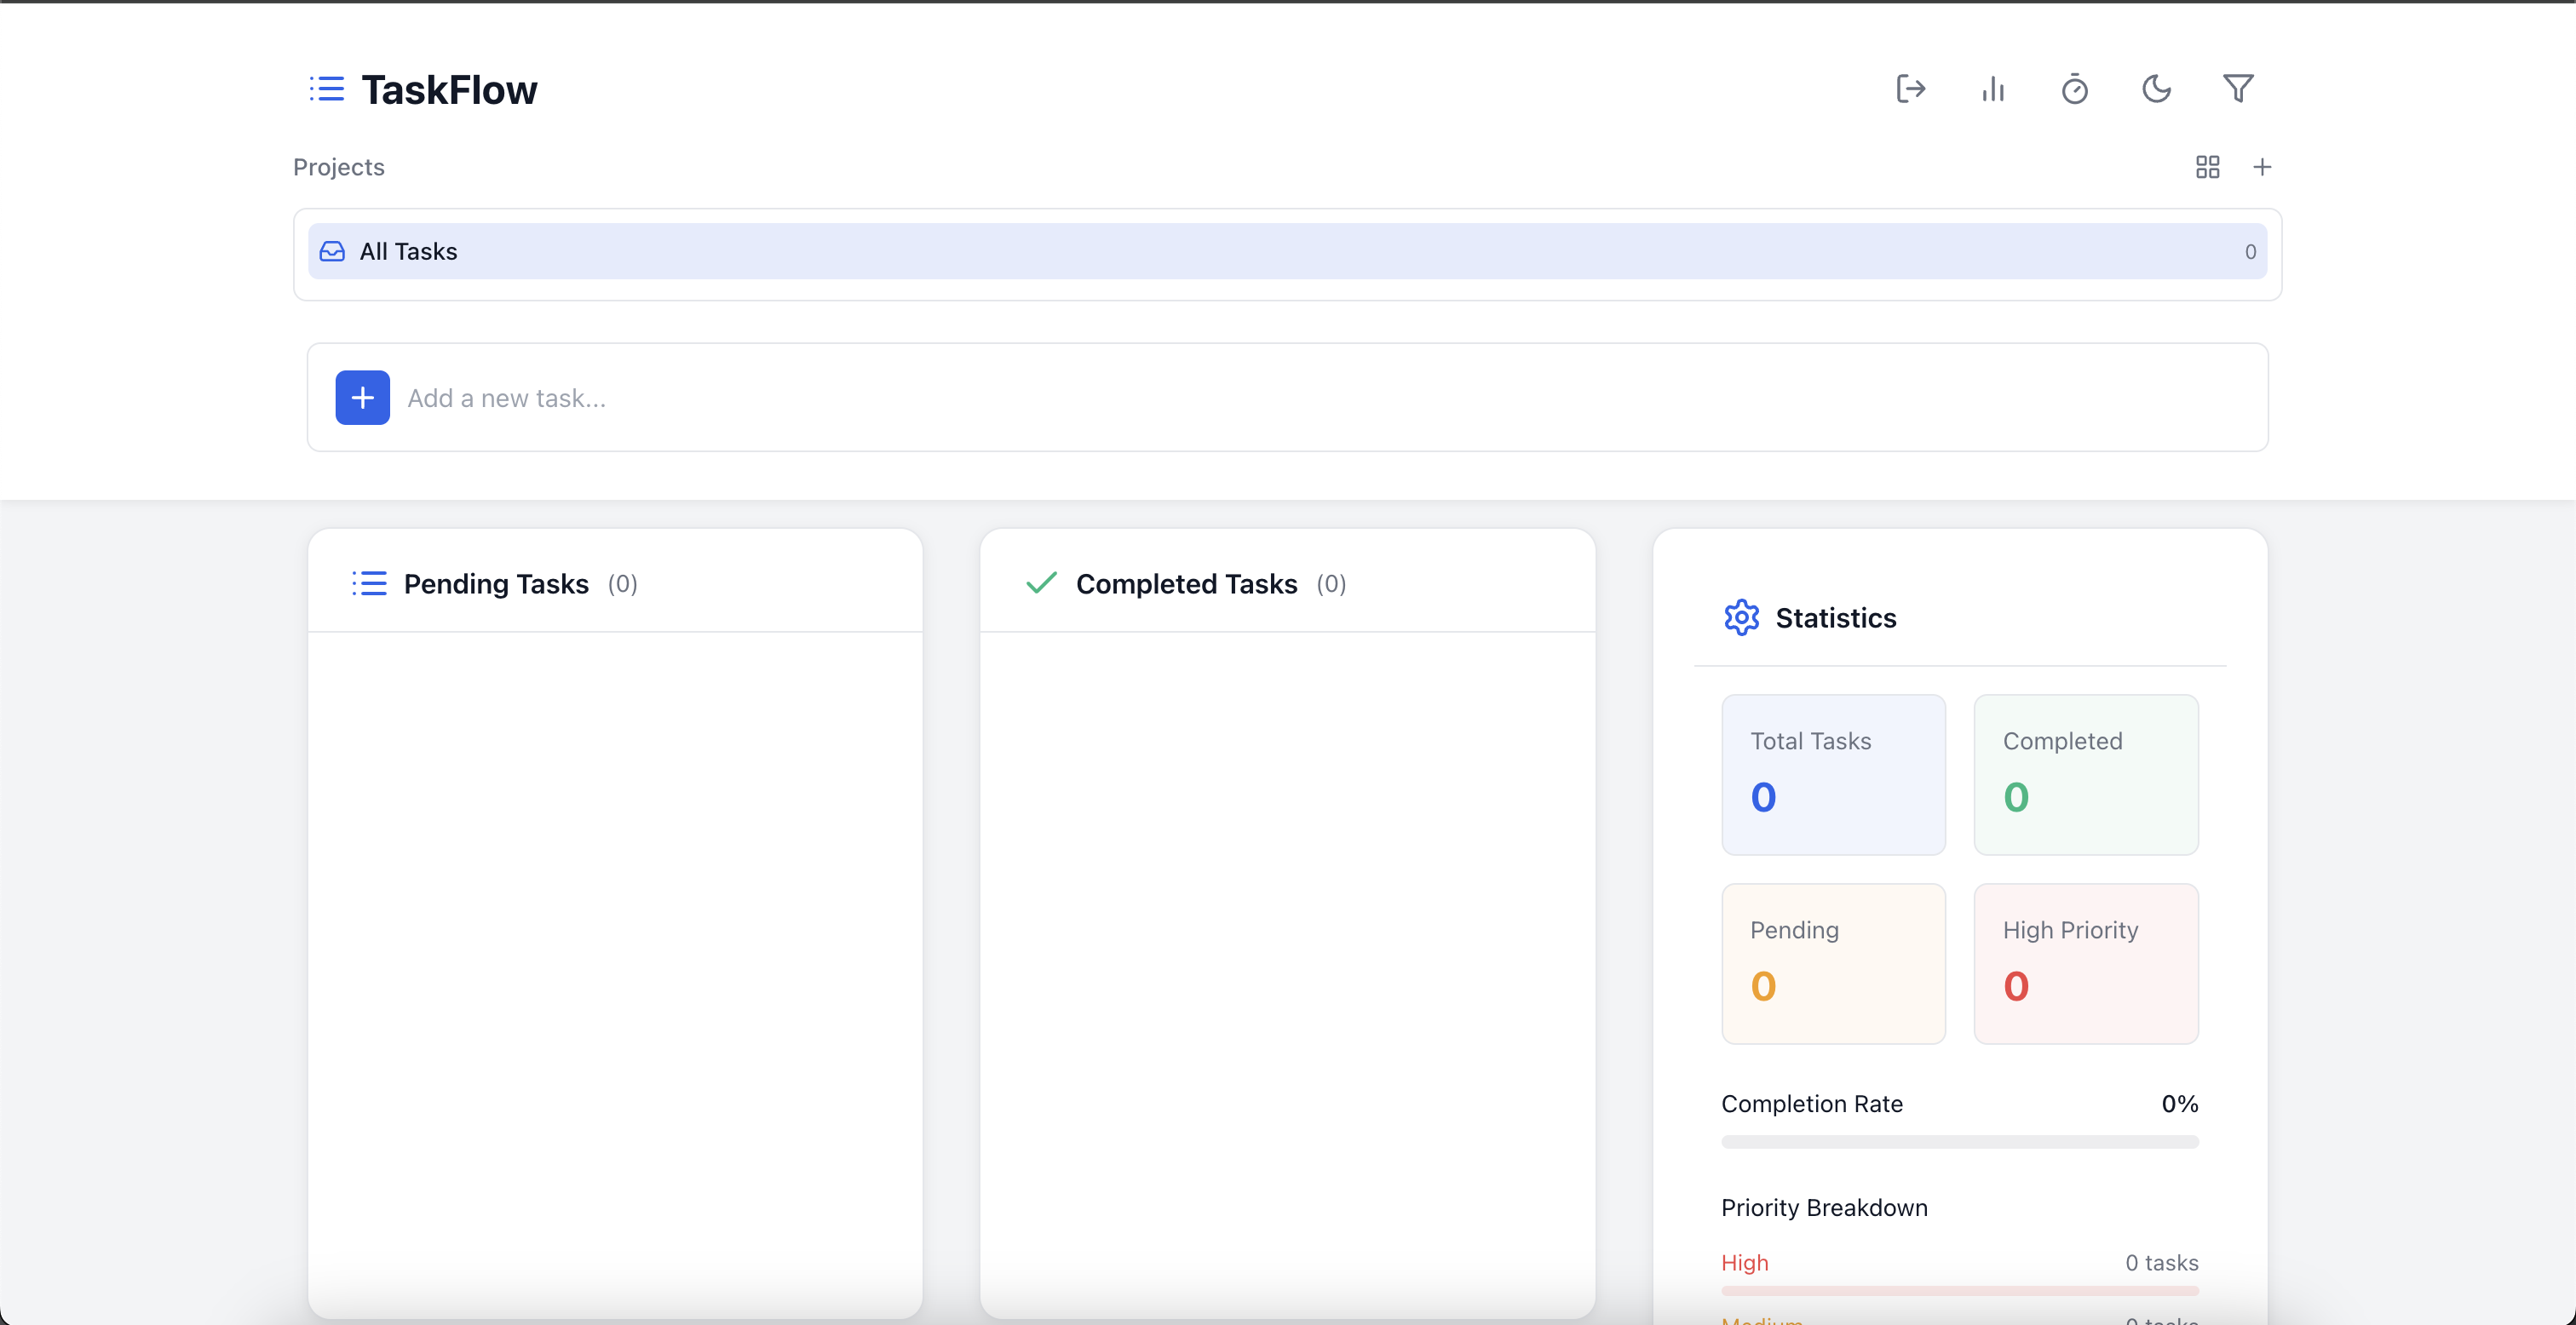Select the High Priority stat card

[x=2086, y=963]
